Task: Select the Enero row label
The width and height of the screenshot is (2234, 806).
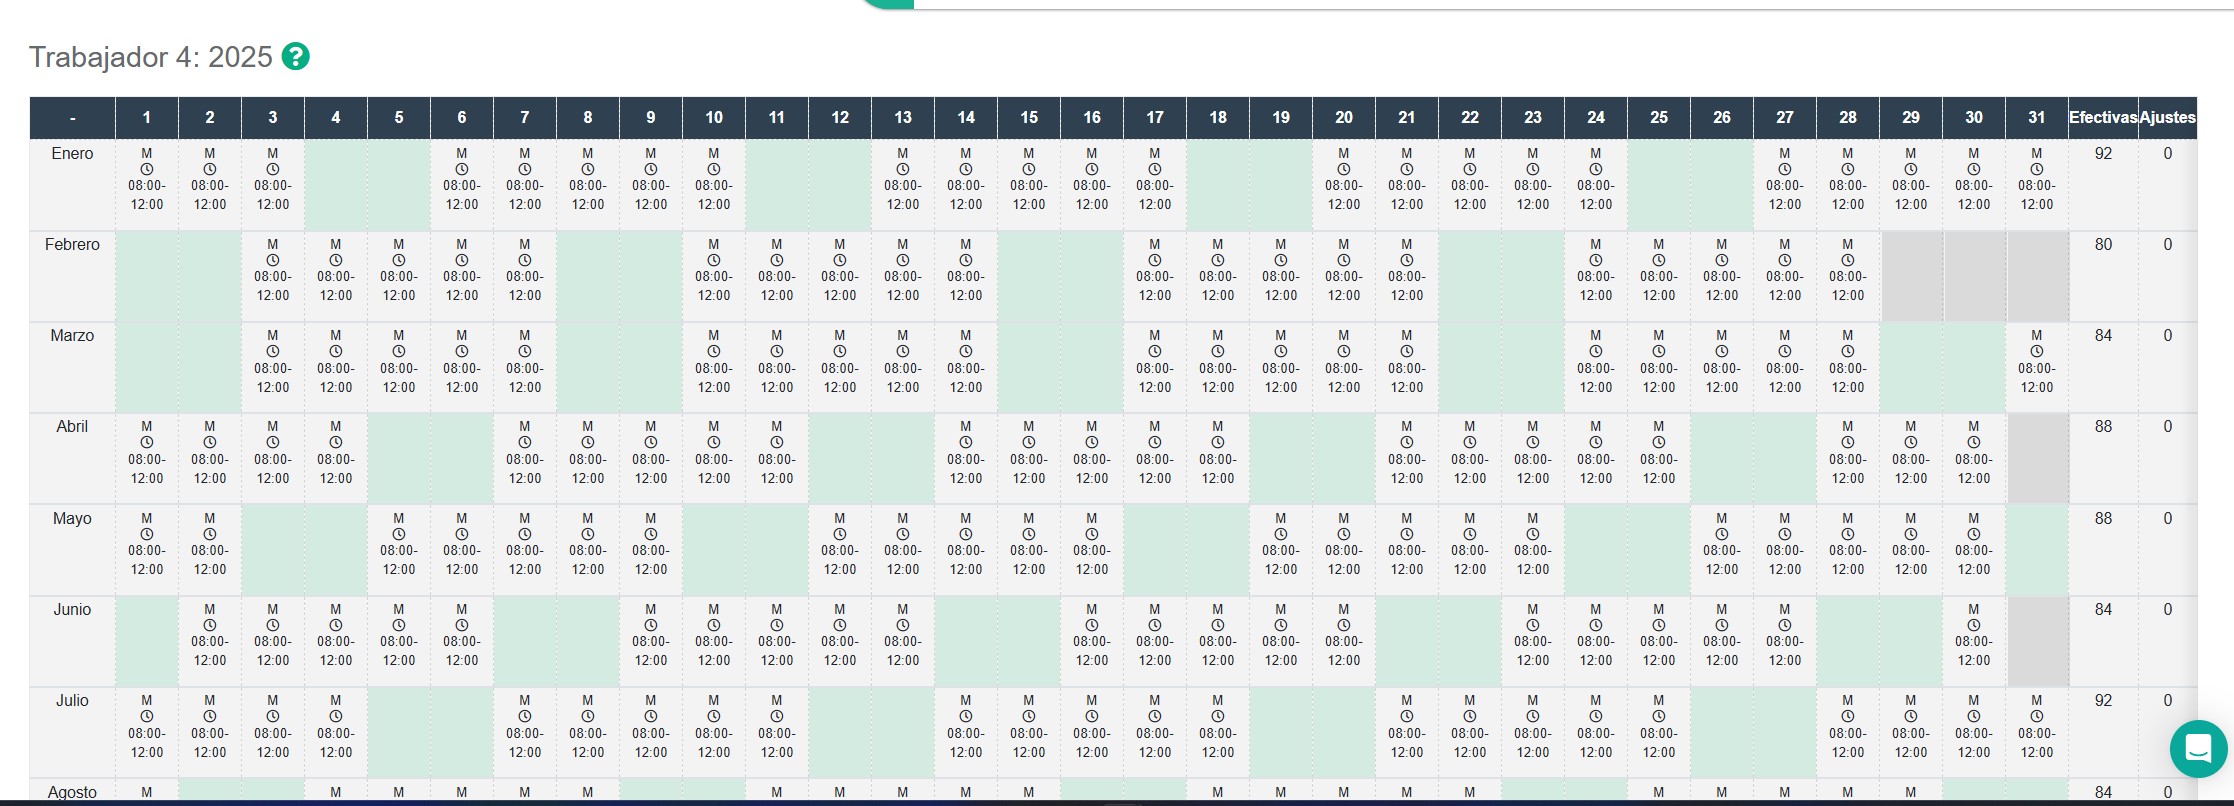Action: tap(72, 154)
